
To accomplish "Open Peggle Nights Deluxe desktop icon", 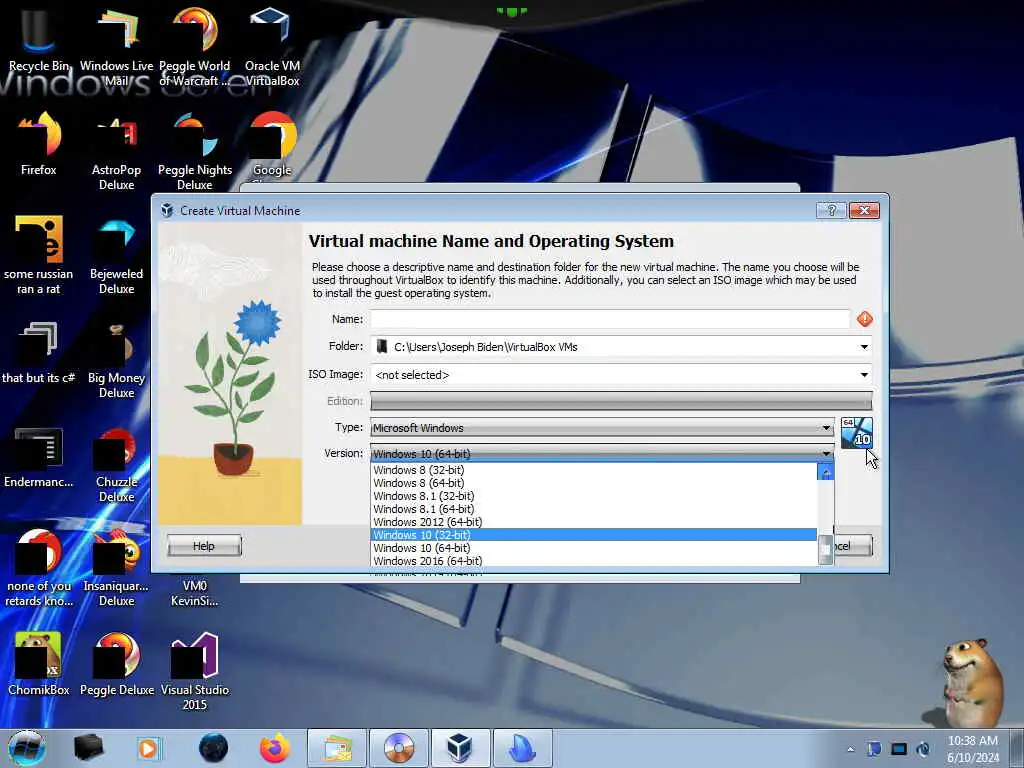I will (x=195, y=152).
